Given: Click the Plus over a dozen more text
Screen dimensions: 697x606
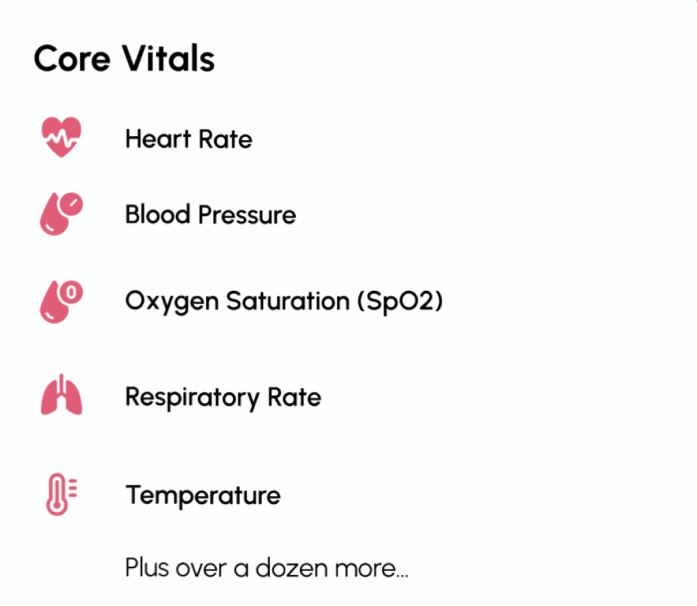Looking at the screenshot, I should (x=267, y=568).
